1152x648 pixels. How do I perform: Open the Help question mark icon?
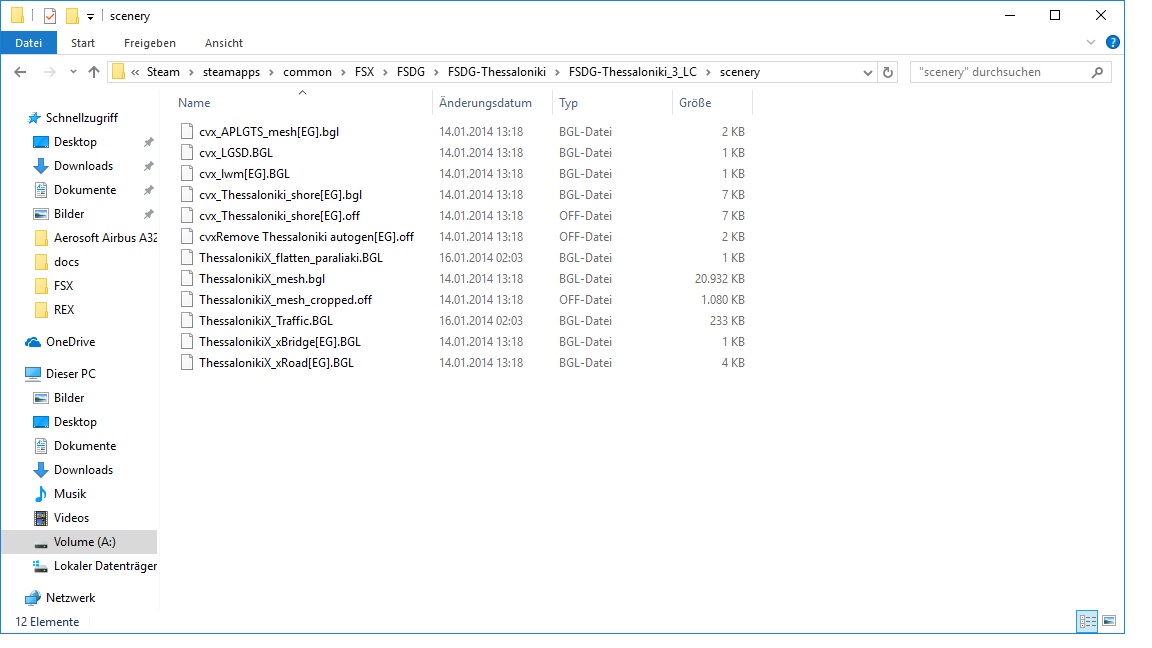[1113, 43]
